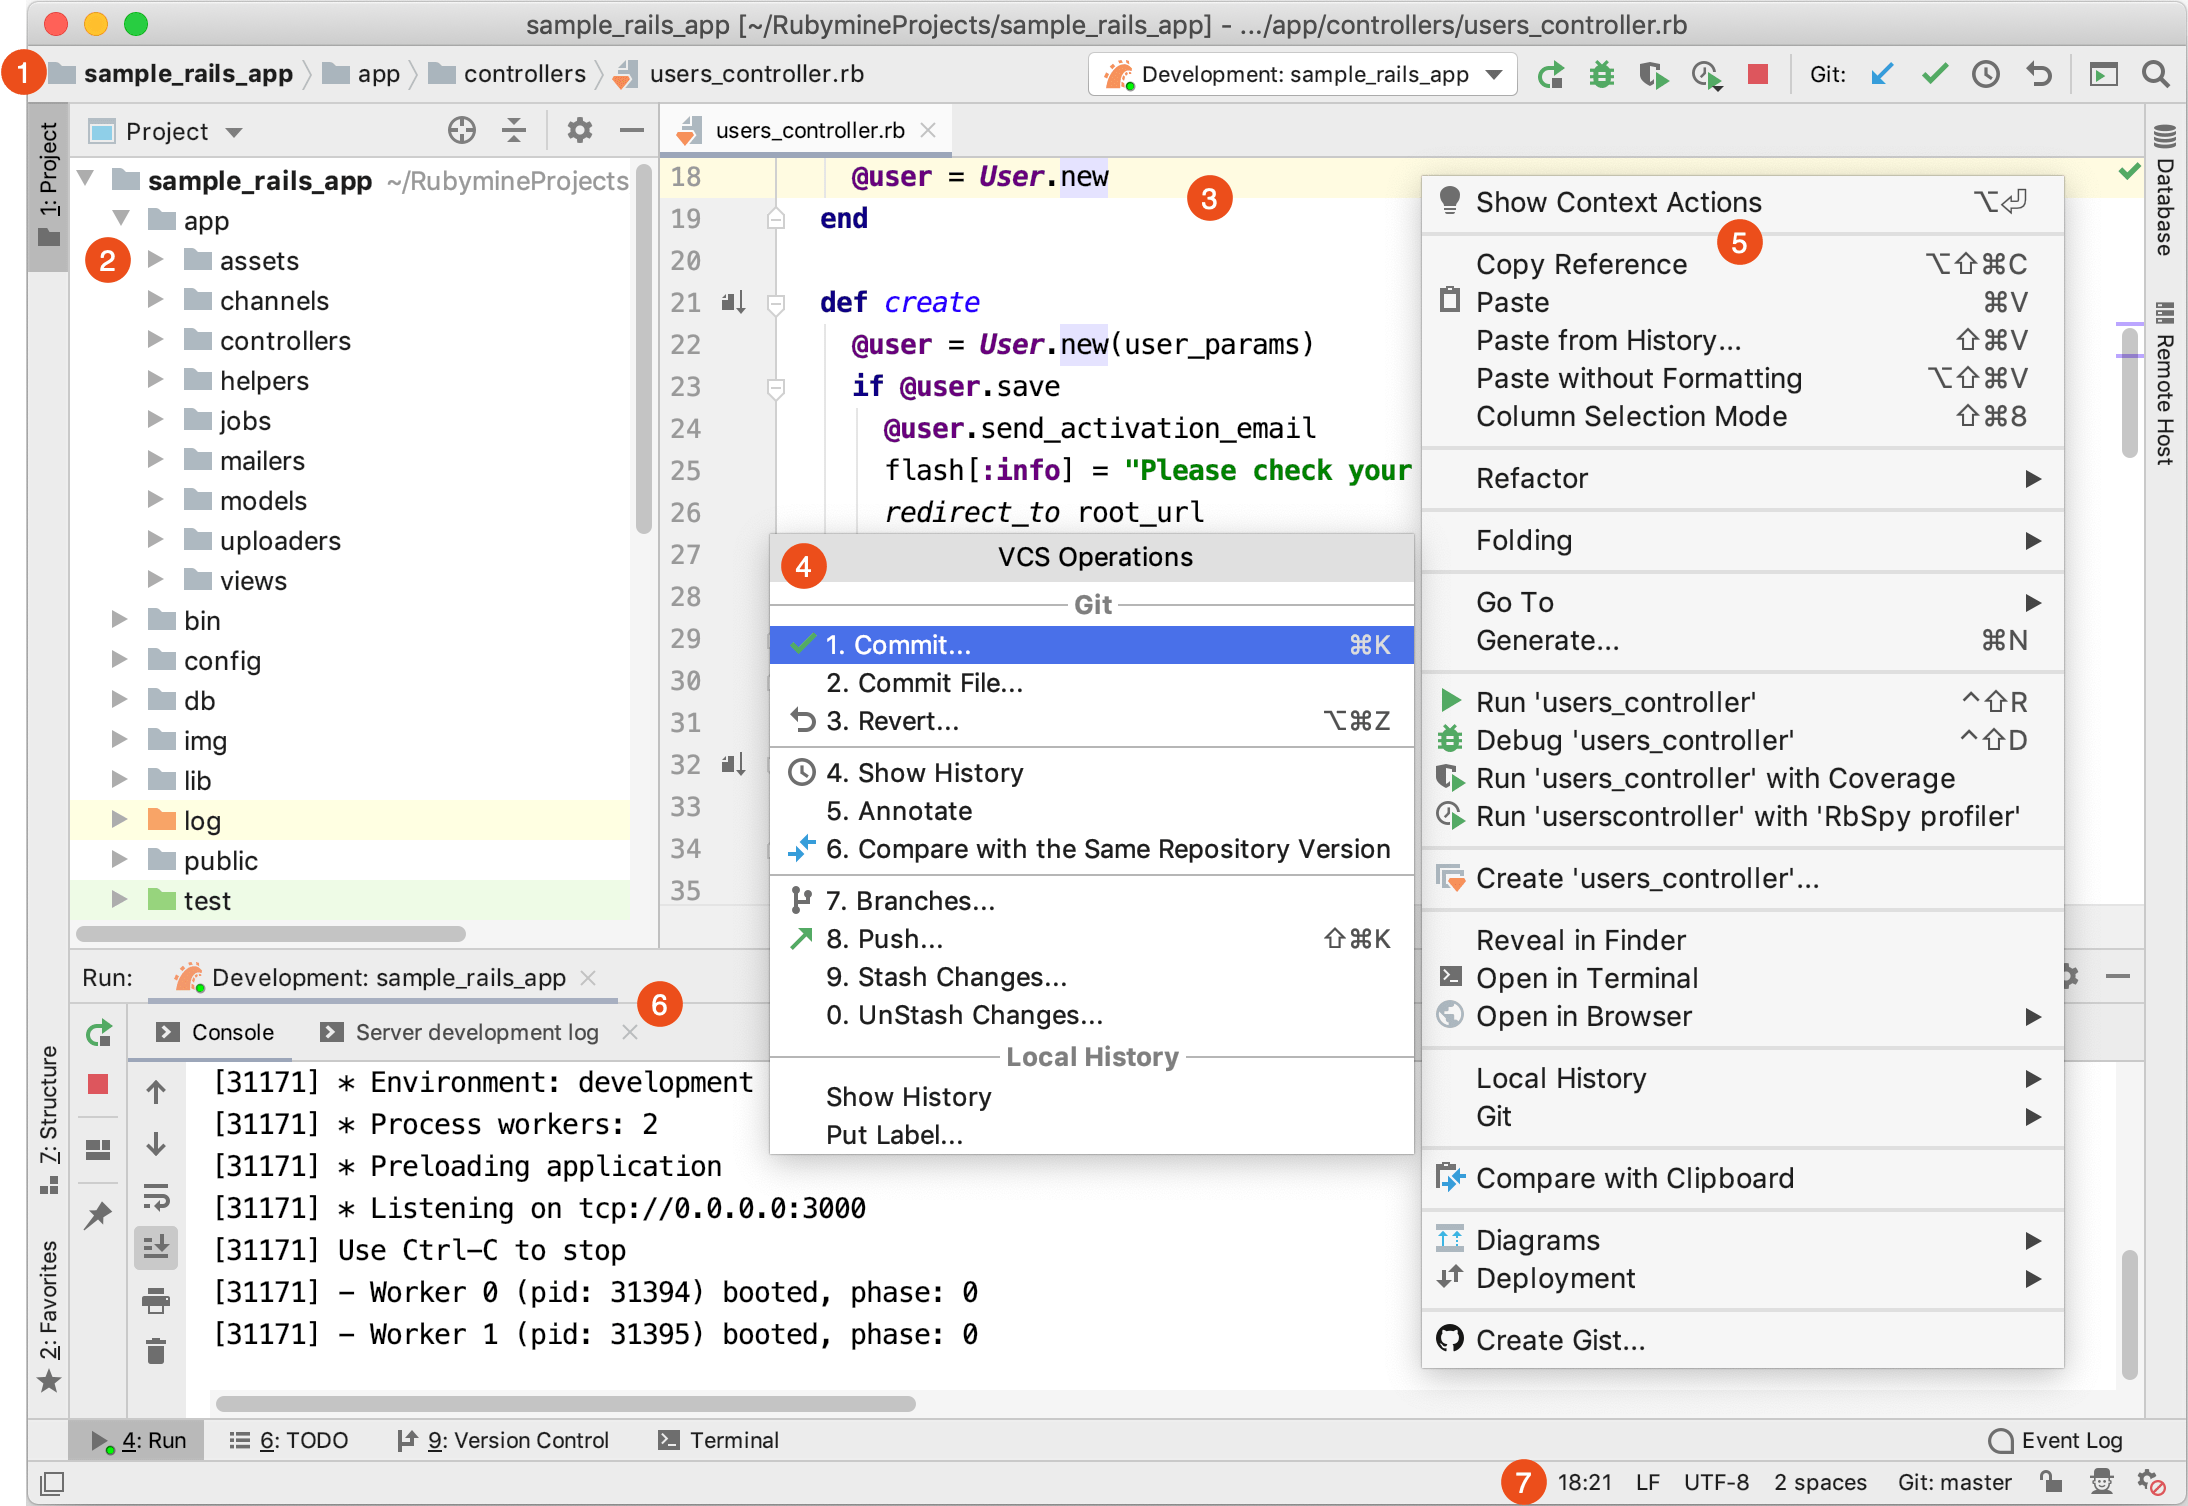This screenshot has height=1506, width=2188.
Task: Change indent setting 2 spaces
Action: [1820, 1482]
